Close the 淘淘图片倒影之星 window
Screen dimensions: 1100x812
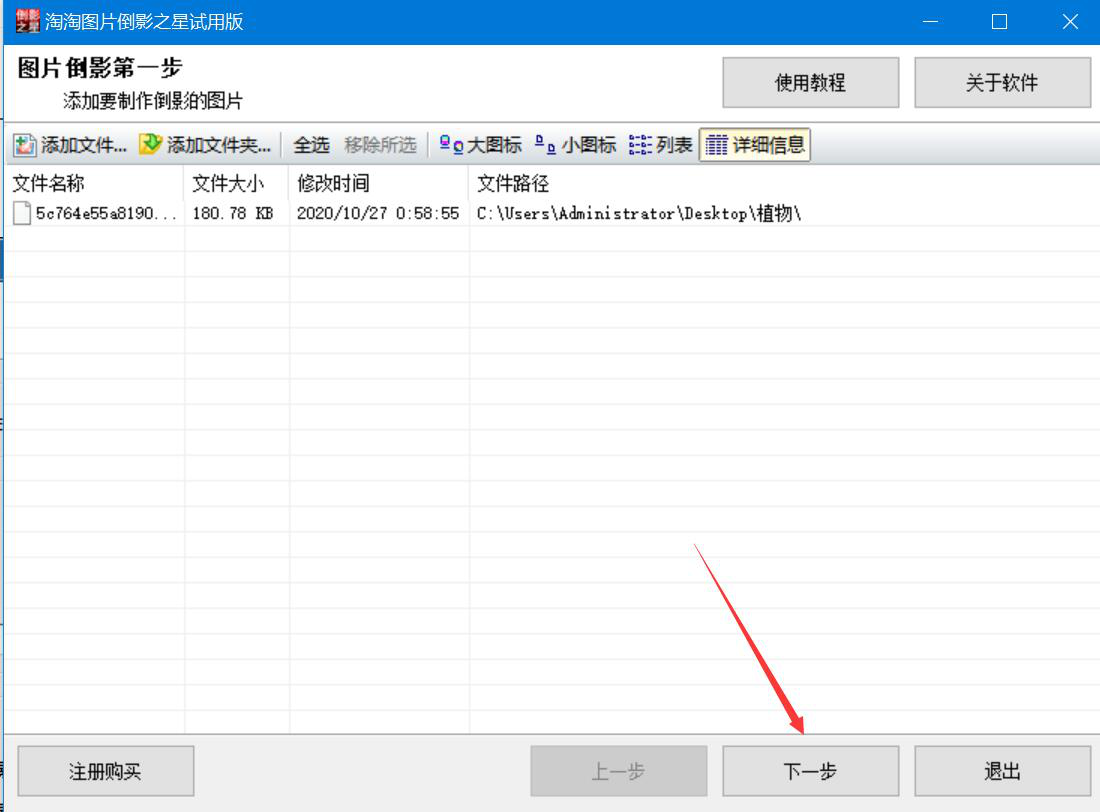tap(1069, 22)
